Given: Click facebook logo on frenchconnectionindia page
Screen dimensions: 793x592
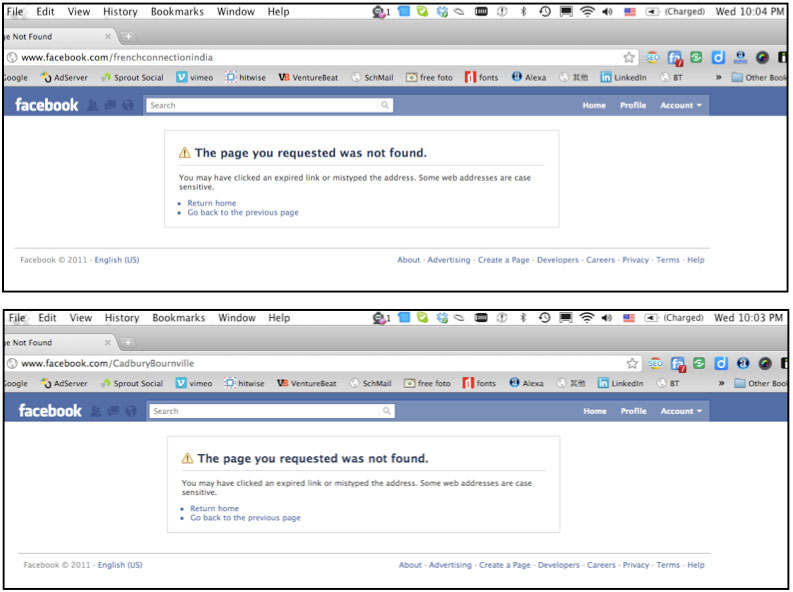Looking at the screenshot, I should pos(47,105).
